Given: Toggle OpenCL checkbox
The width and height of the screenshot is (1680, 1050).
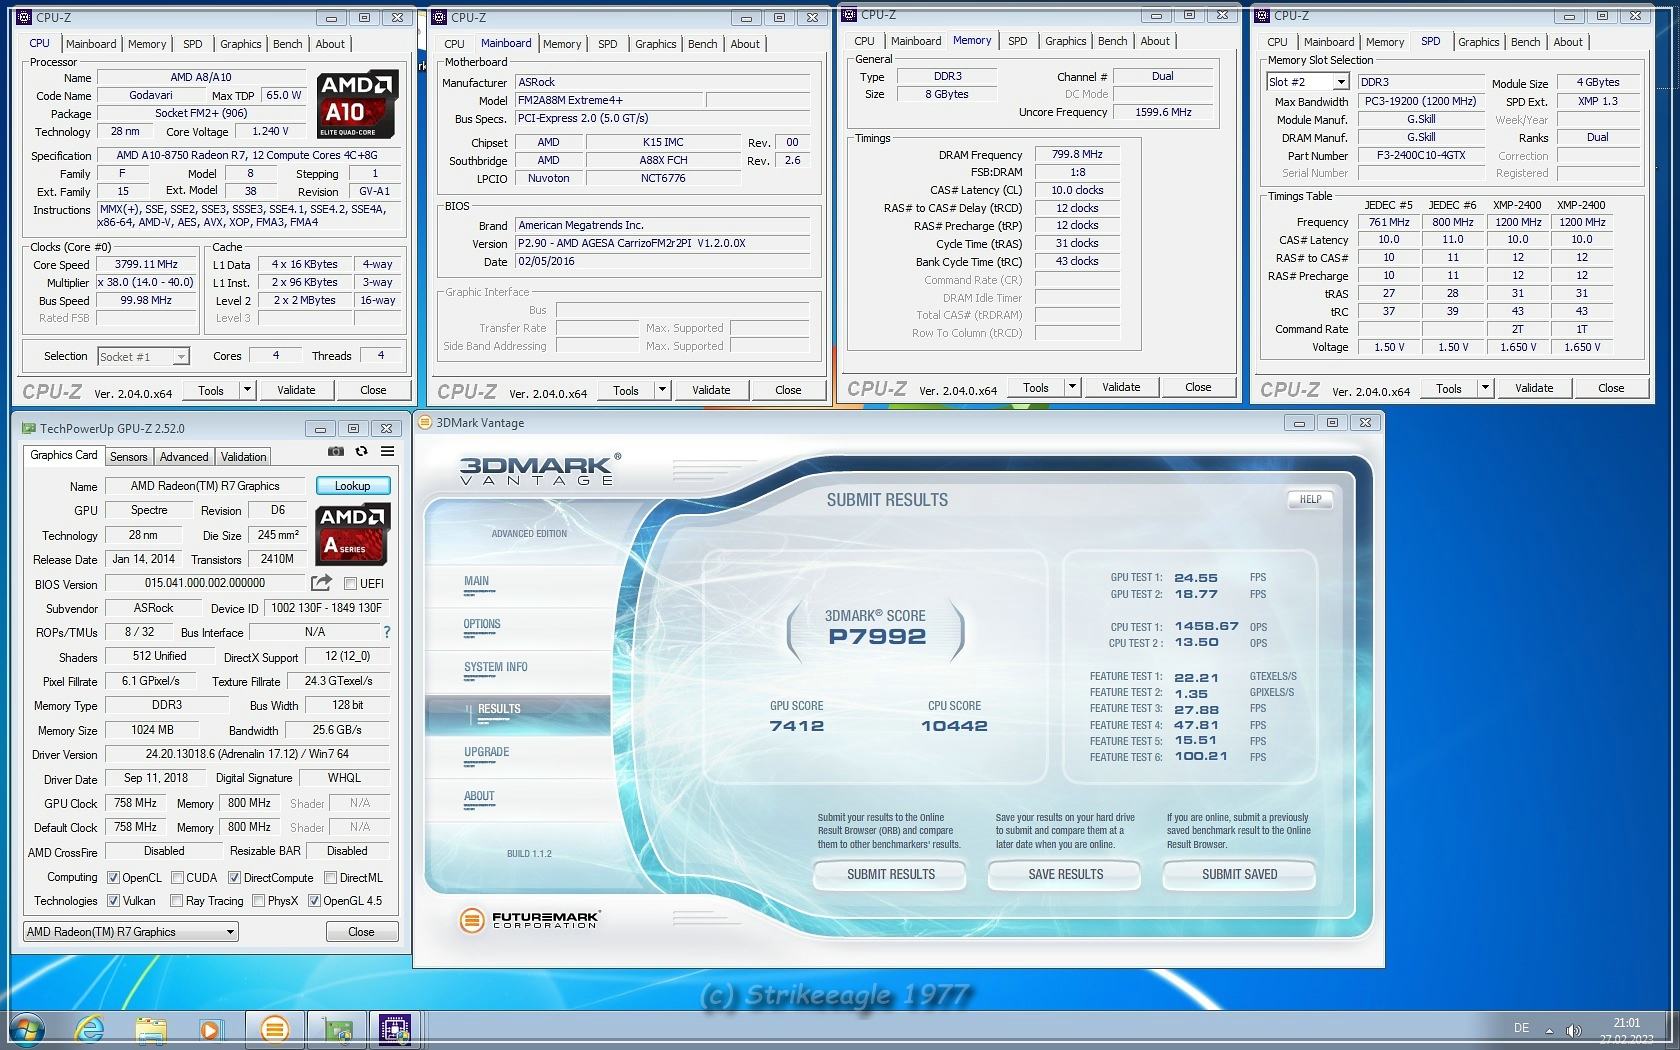Looking at the screenshot, I should [x=114, y=877].
